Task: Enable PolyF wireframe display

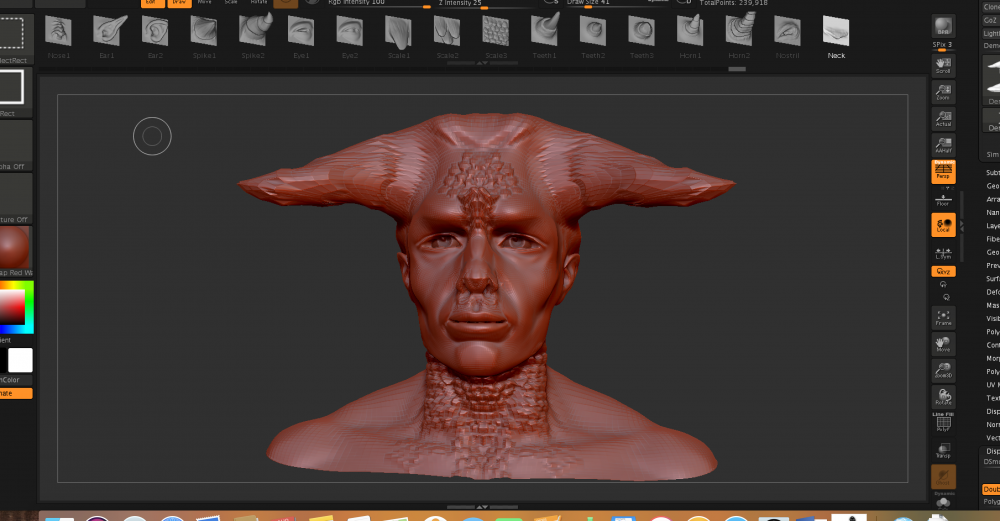Action: [943, 423]
